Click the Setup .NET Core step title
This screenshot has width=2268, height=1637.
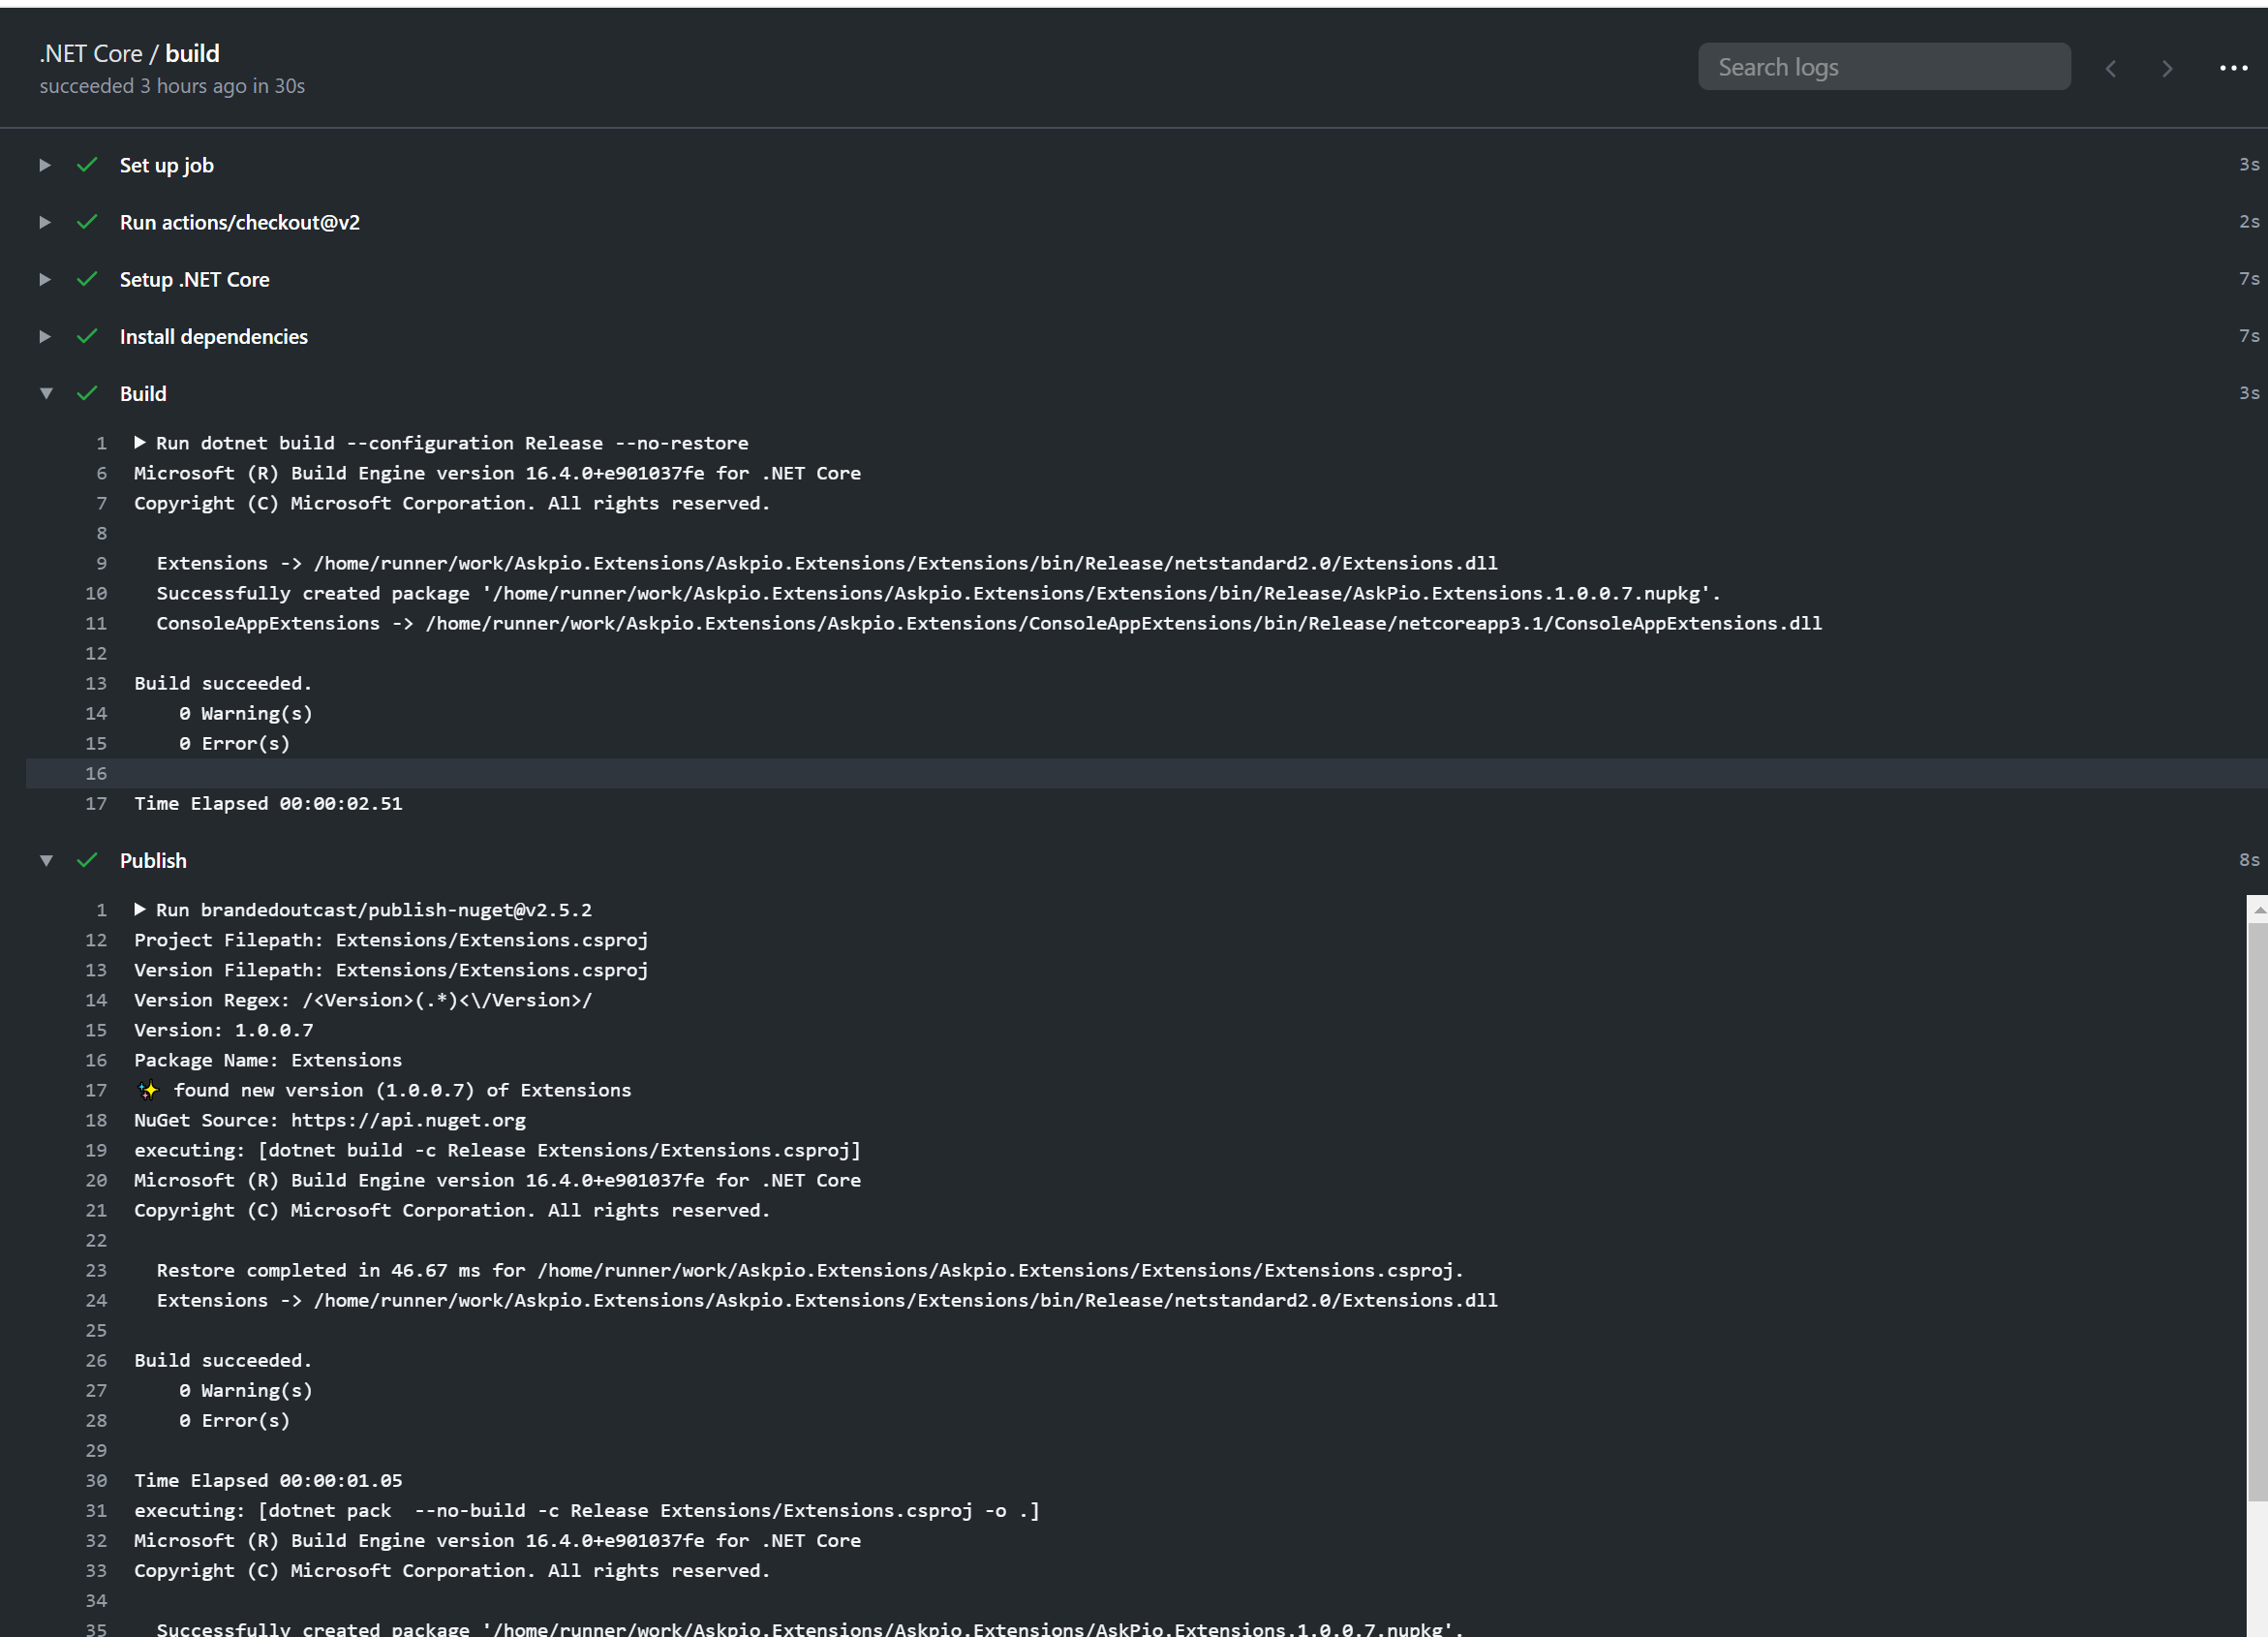[194, 280]
